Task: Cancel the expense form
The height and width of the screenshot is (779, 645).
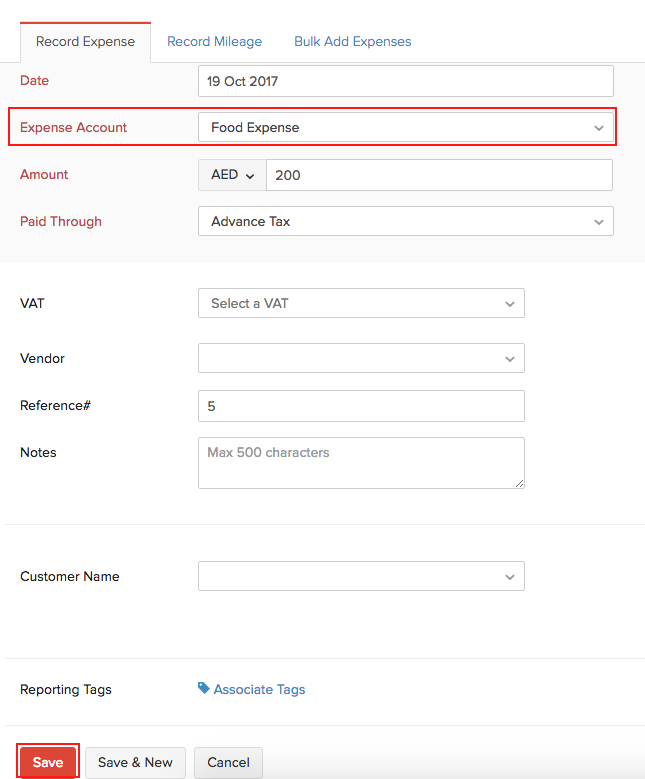Action: pyautogui.click(x=228, y=762)
